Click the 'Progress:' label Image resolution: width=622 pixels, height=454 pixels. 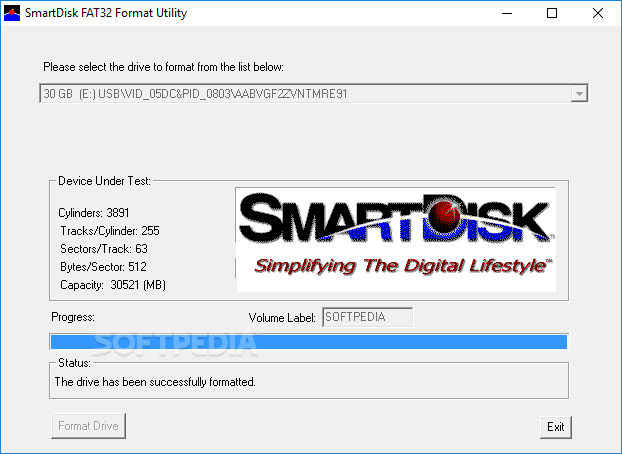point(73,317)
